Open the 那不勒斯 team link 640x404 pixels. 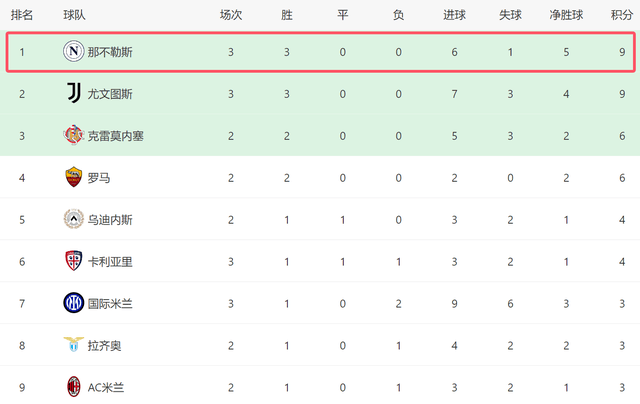(x=110, y=52)
